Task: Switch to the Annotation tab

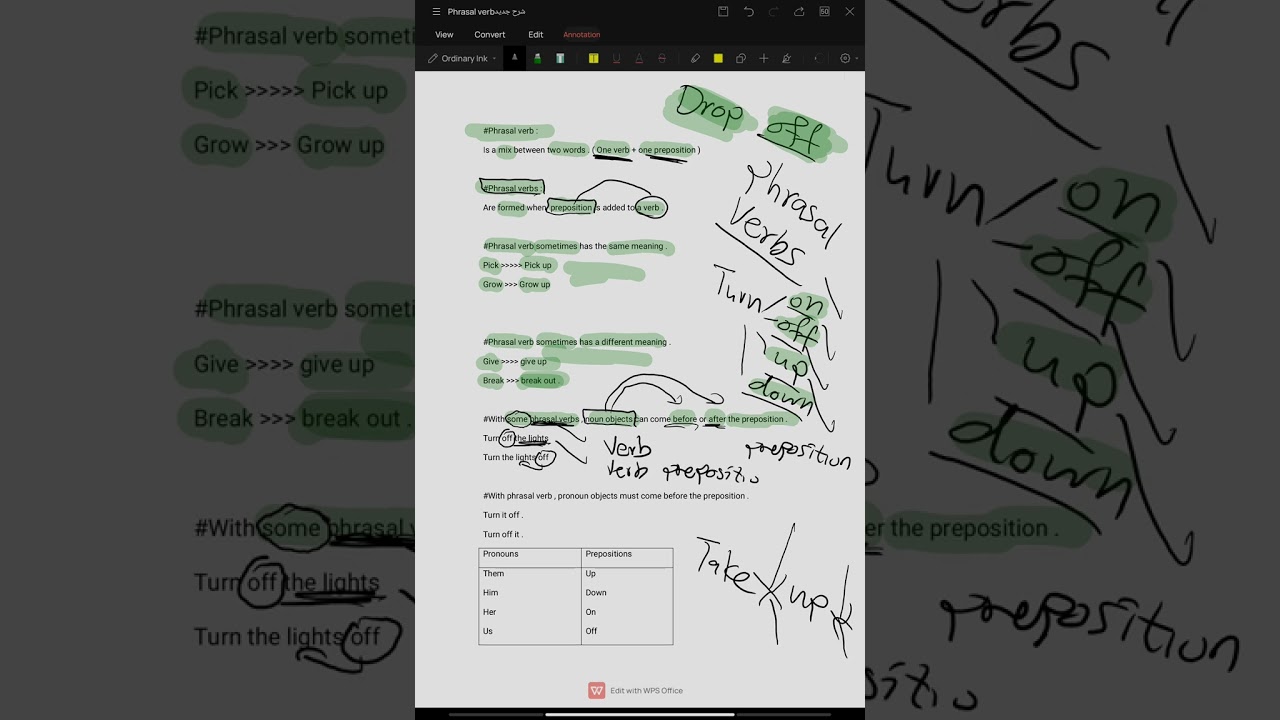Action: 582,35
